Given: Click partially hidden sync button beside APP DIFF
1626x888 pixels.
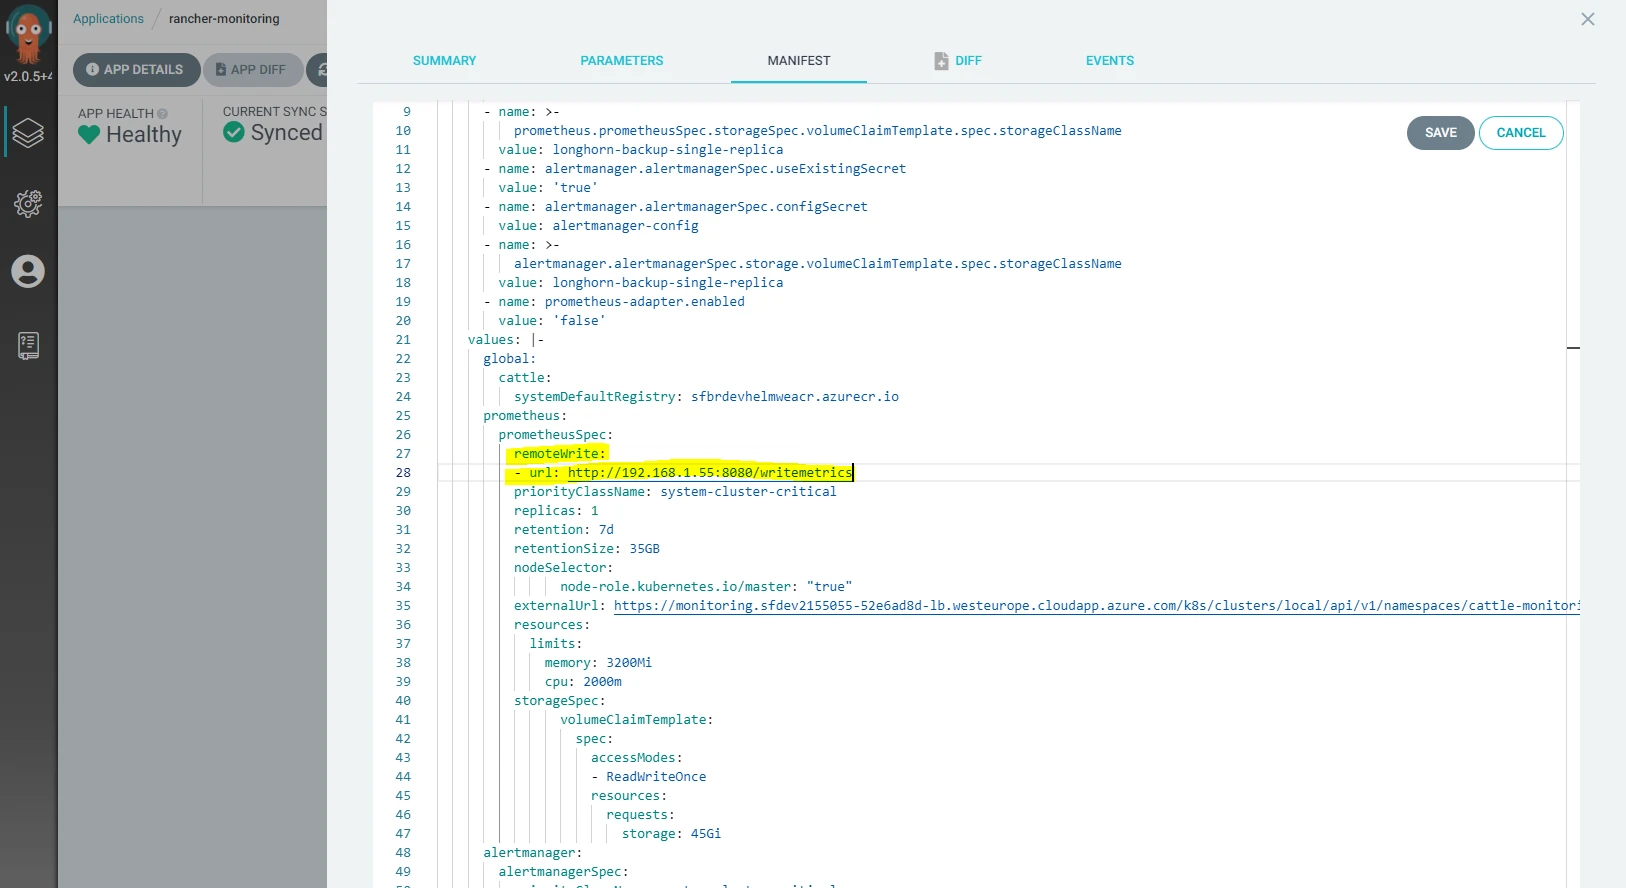Looking at the screenshot, I should tap(318, 70).
